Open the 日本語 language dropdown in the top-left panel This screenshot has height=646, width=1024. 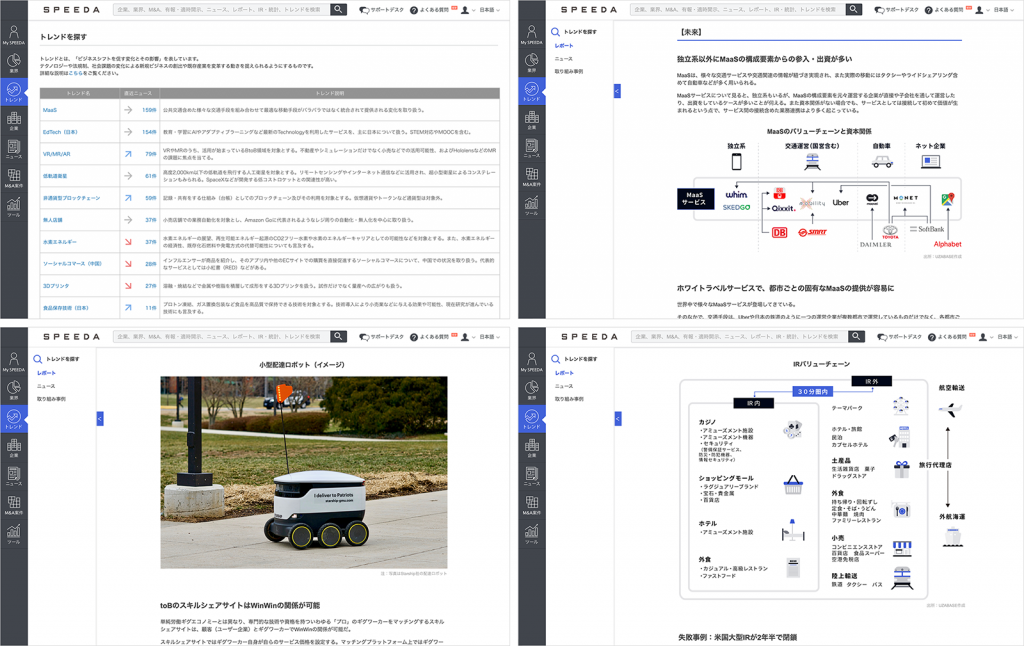490,10
